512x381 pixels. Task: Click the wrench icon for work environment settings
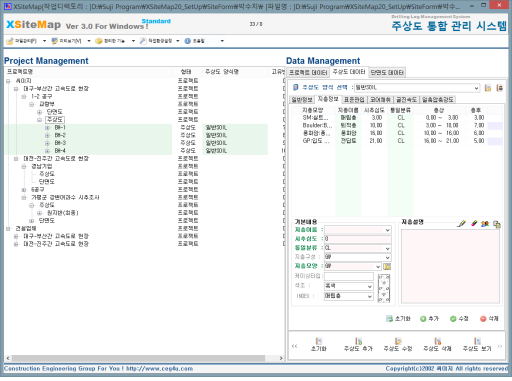(143, 41)
